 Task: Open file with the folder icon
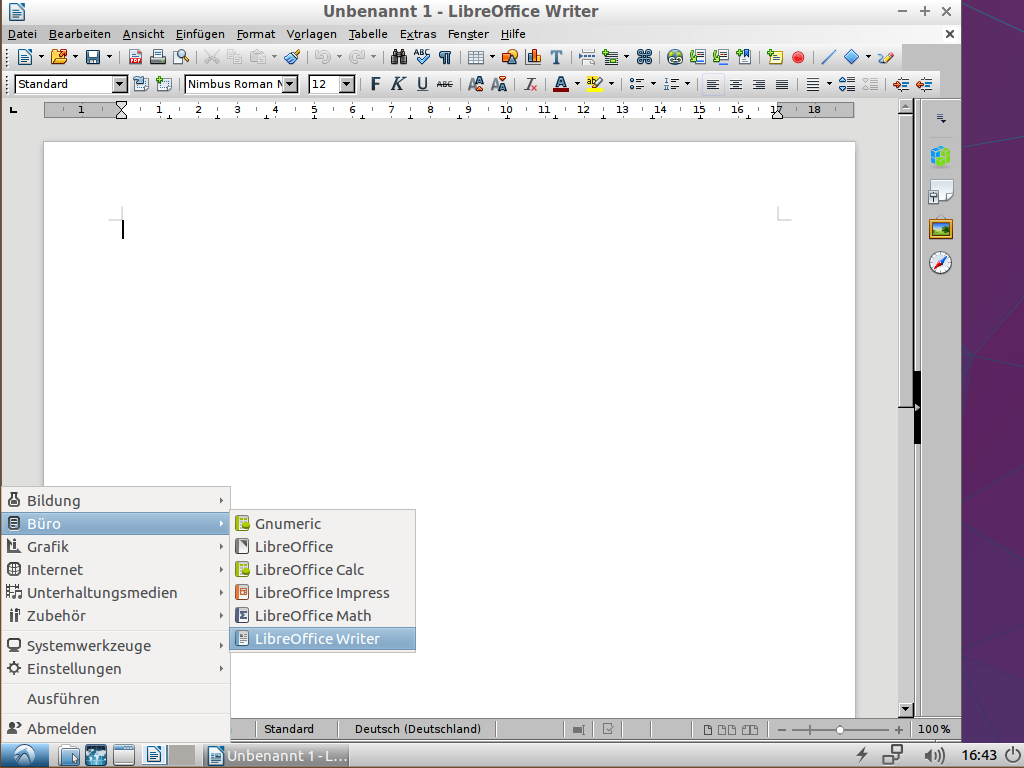point(59,57)
